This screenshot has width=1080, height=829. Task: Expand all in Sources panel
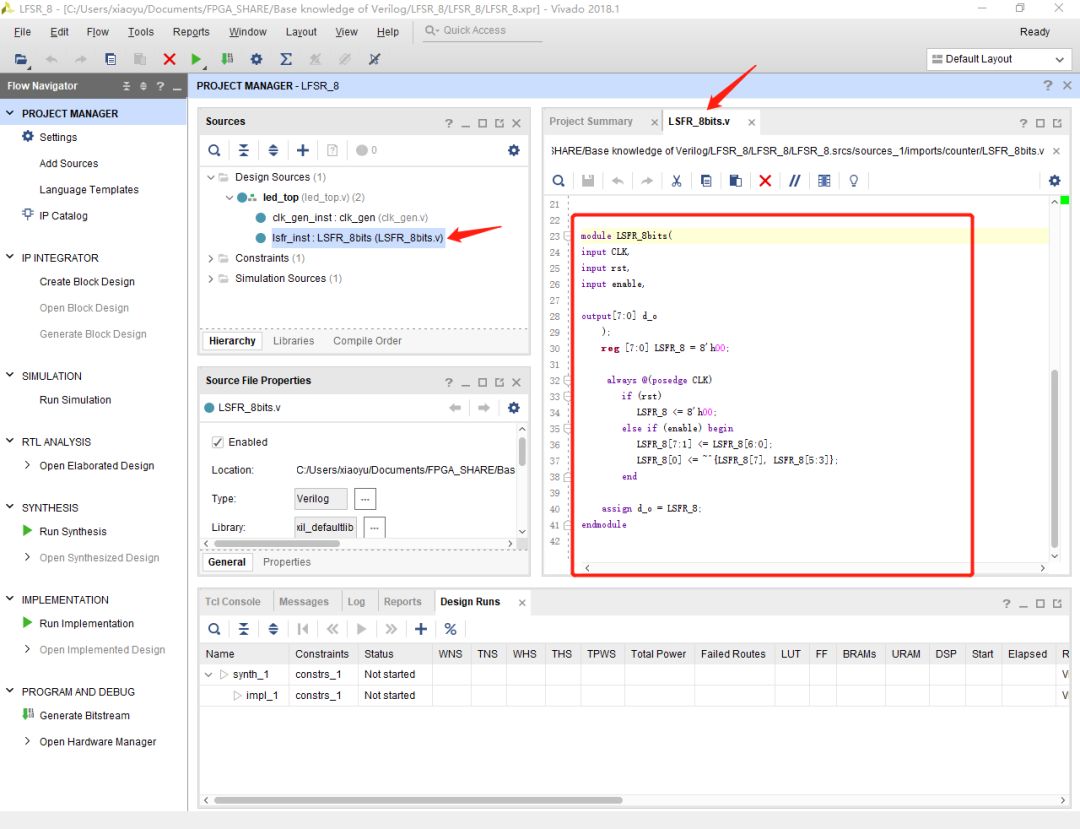(x=273, y=150)
